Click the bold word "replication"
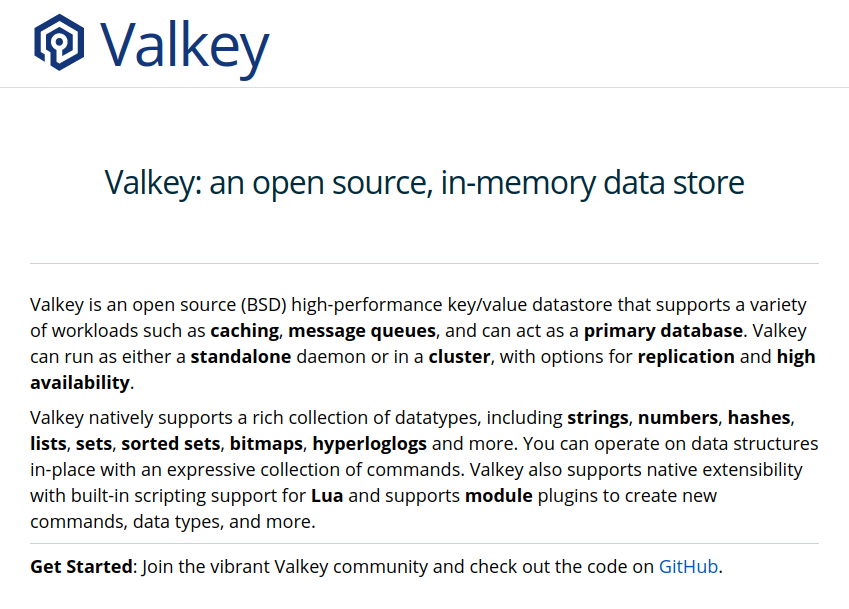Image resolution: width=849 pixels, height=609 pixels. pyautogui.click(x=686, y=356)
